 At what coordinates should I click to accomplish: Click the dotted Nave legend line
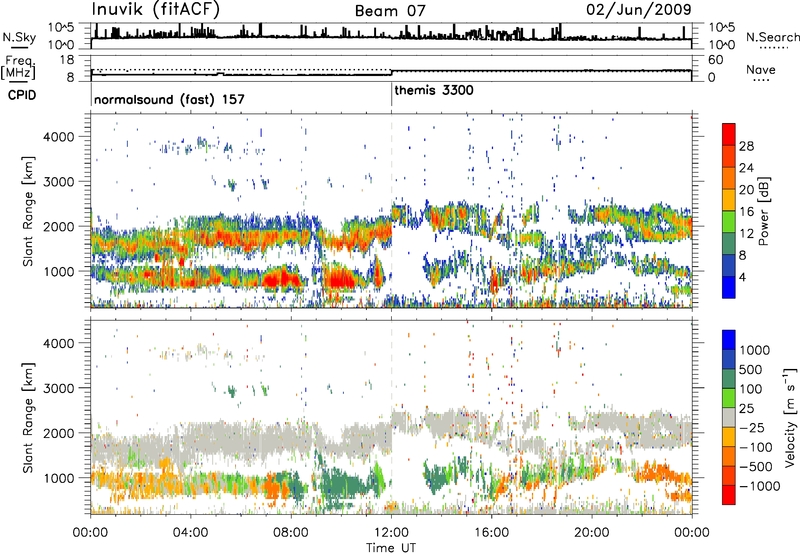[761, 80]
